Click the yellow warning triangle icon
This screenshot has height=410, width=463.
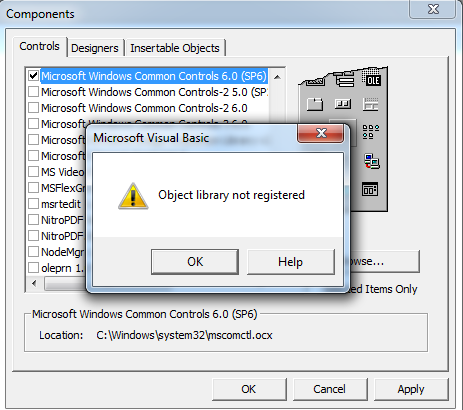133,196
